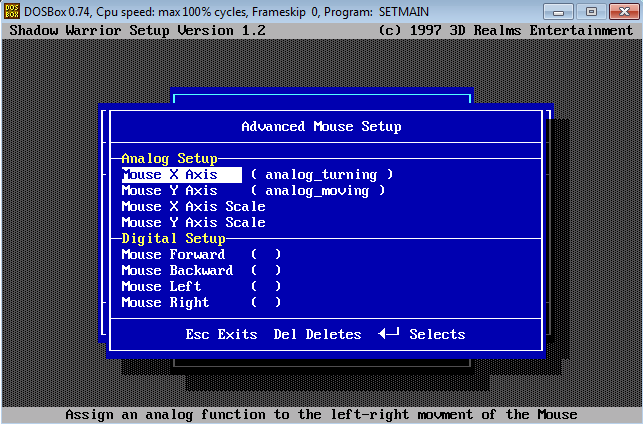Screen dimensions: 643x424
Task: Click the Esc Exits hint
Action: pyautogui.click(x=221, y=334)
